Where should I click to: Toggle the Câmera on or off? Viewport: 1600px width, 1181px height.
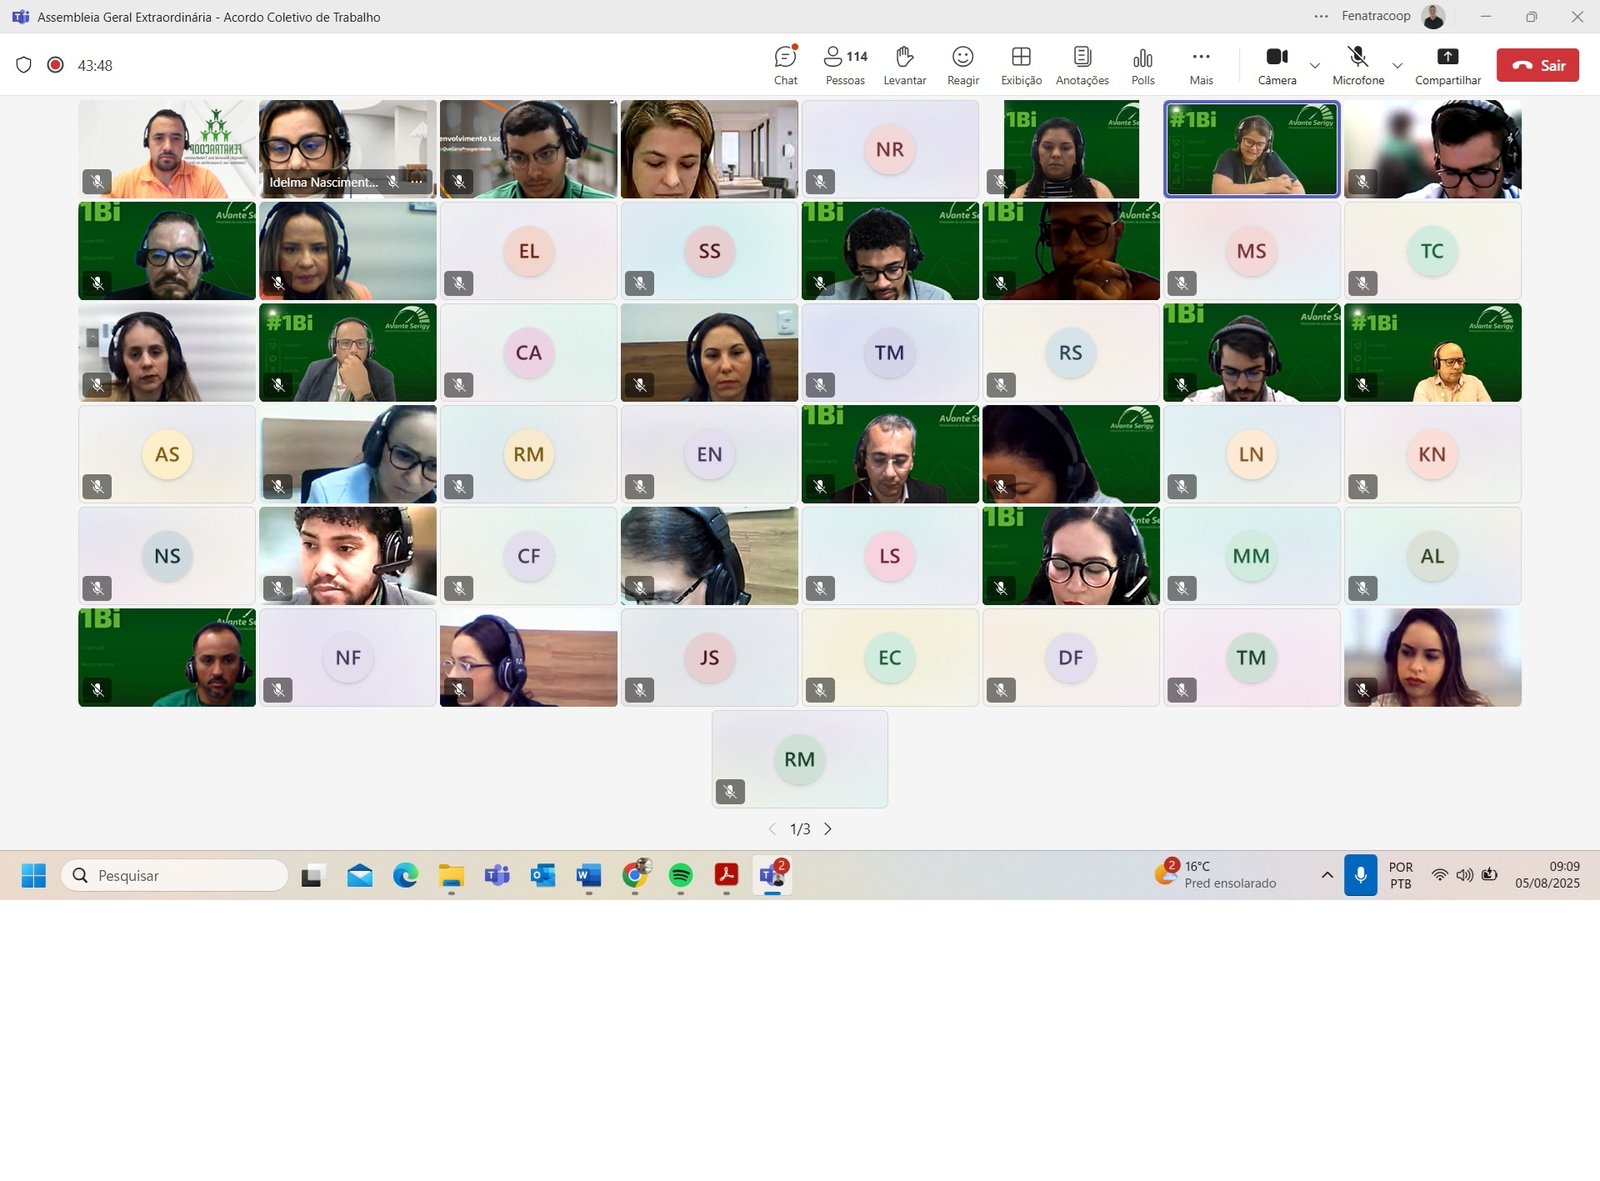(x=1277, y=65)
